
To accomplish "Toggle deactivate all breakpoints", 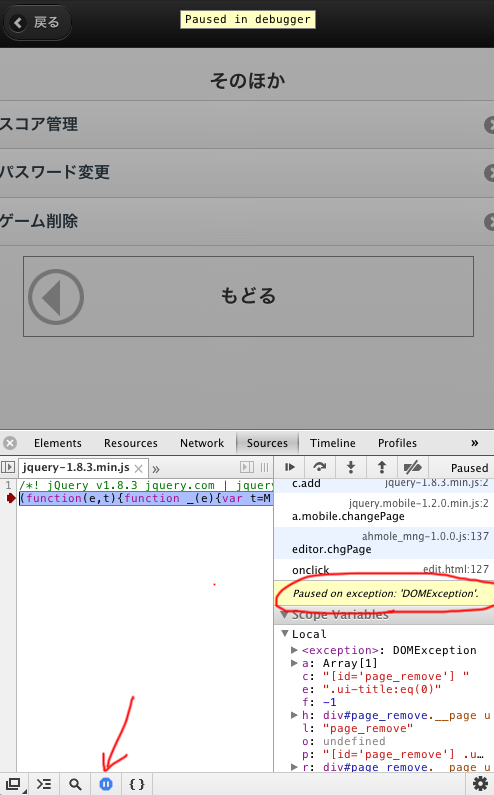I will [412, 467].
